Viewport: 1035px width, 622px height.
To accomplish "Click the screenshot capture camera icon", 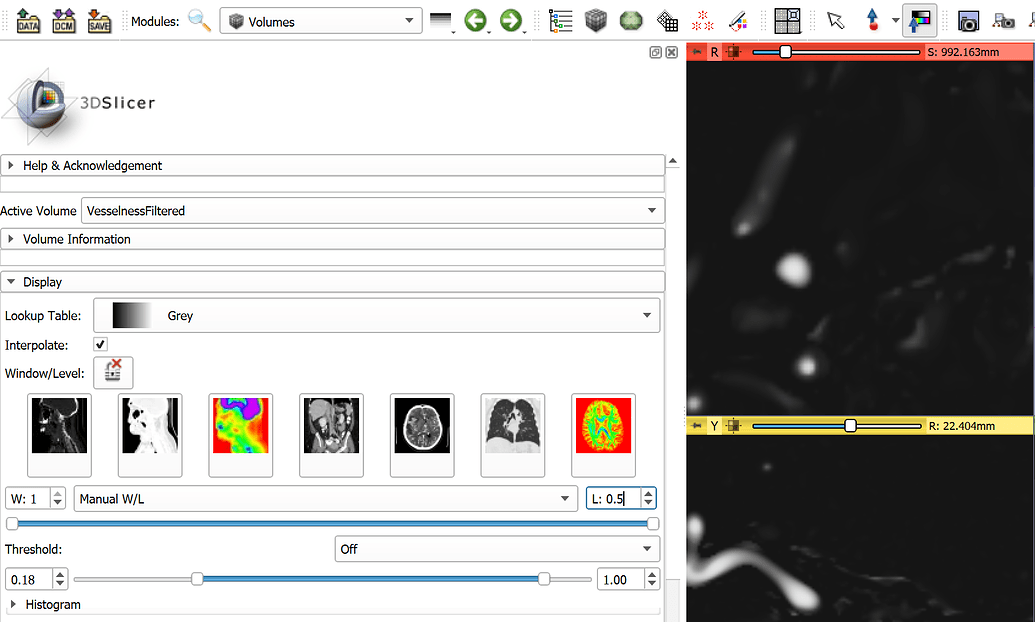I will pos(967,20).
